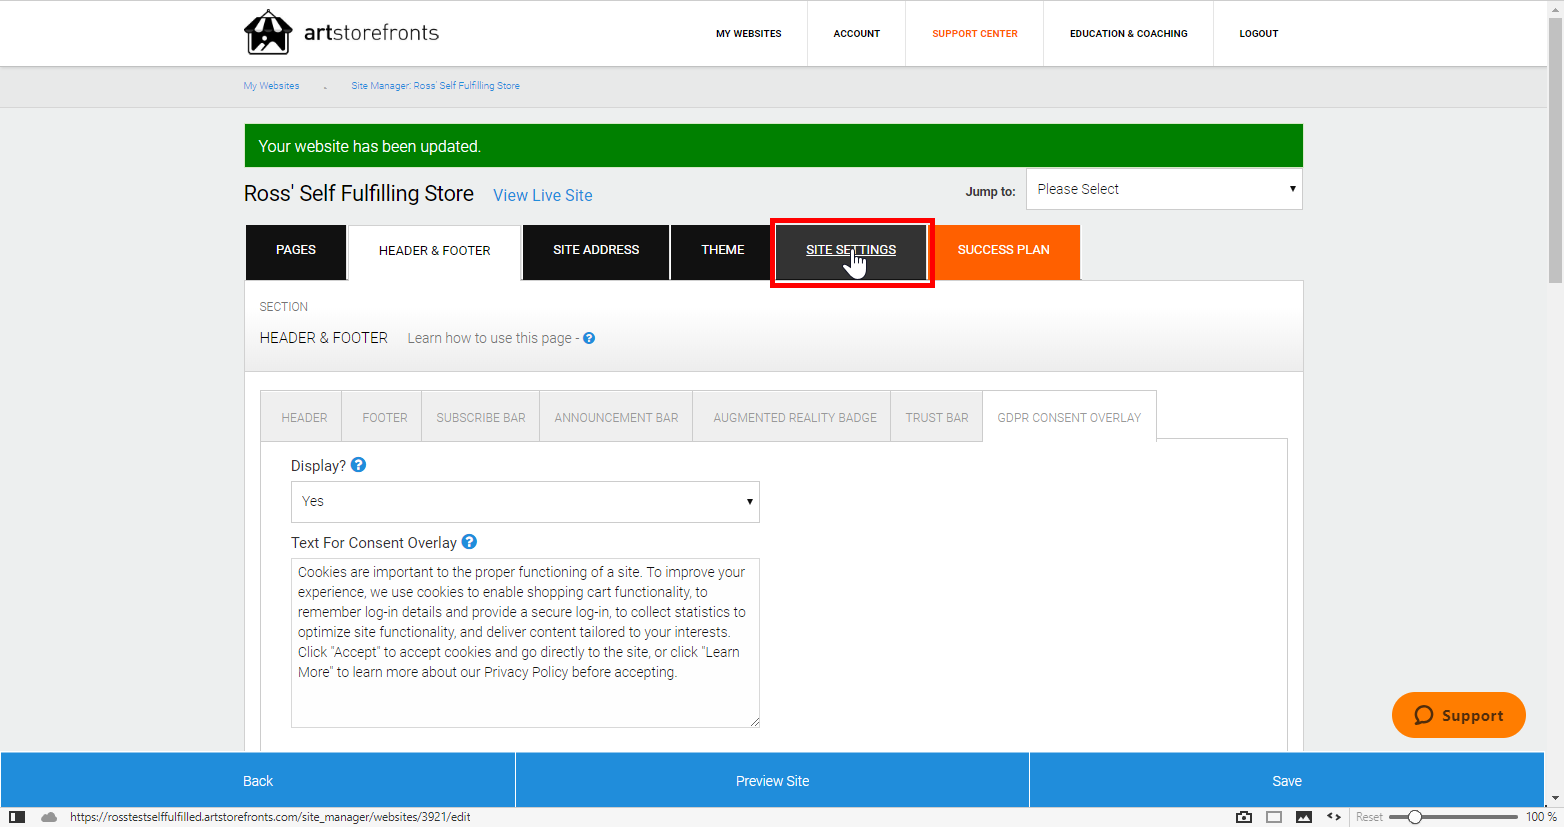
Task: Click in the consent overlay text area
Action: (525, 643)
